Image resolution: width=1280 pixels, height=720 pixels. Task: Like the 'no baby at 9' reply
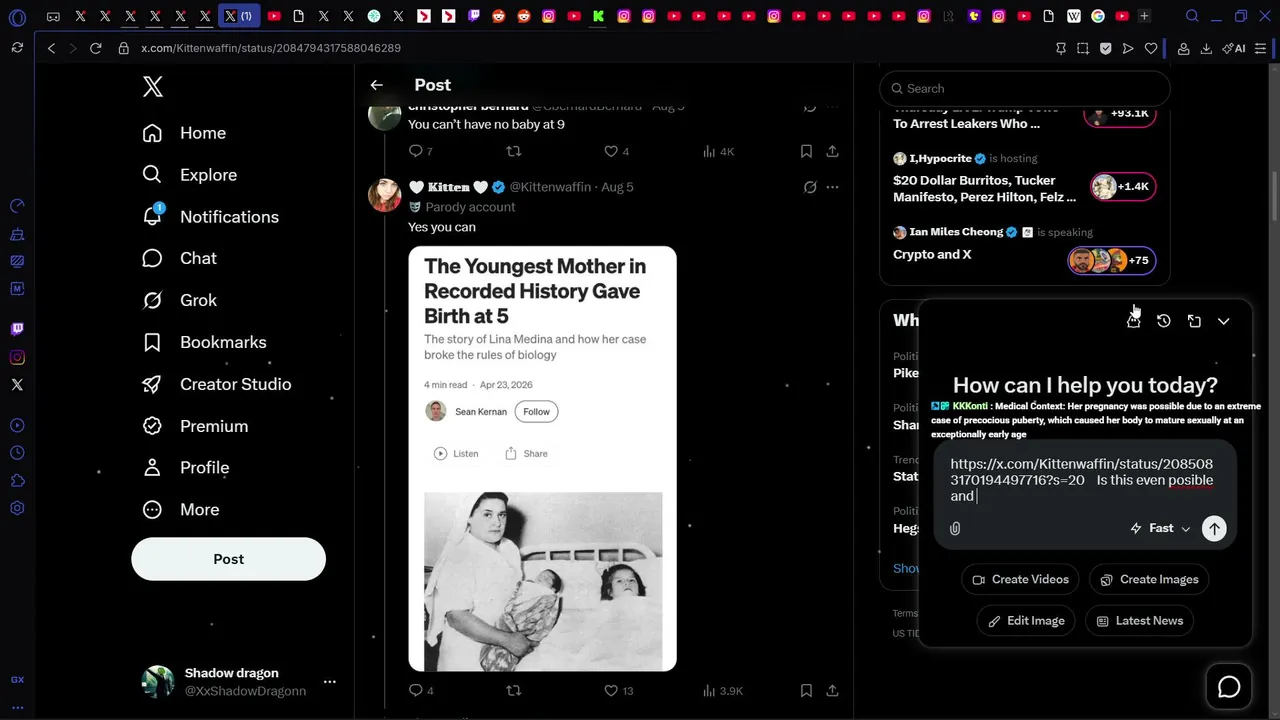(617, 151)
